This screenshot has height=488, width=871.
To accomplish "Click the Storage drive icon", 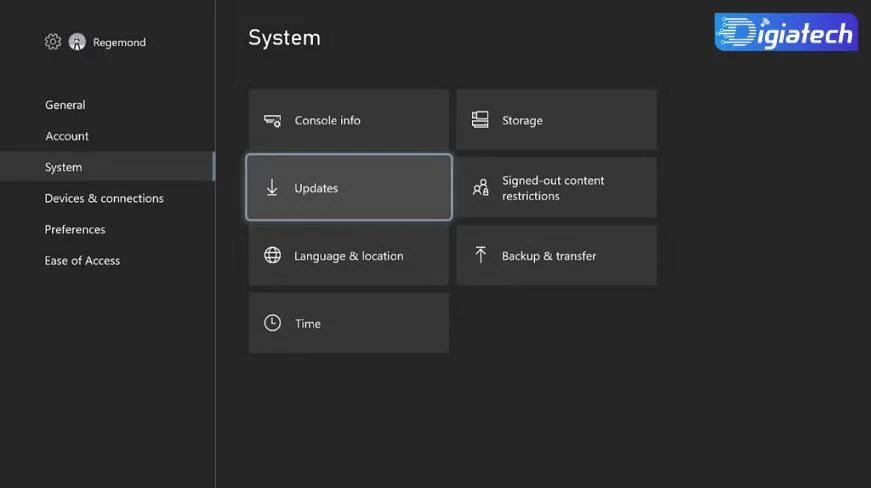I will pos(480,120).
